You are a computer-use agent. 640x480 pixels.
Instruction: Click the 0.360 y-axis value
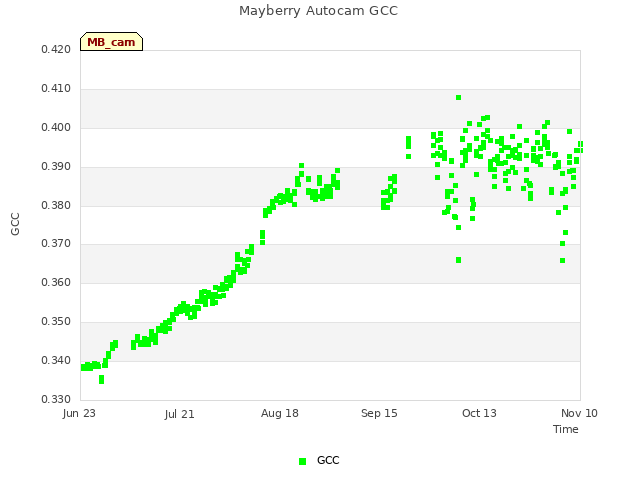[56, 282]
